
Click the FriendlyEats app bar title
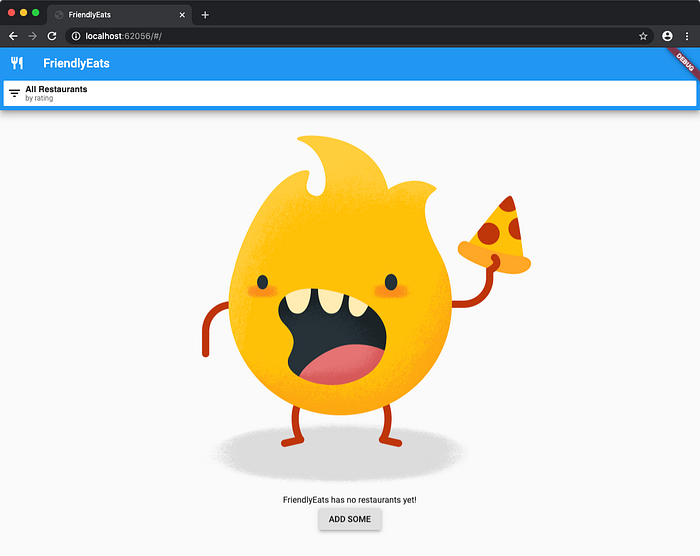pos(76,63)
